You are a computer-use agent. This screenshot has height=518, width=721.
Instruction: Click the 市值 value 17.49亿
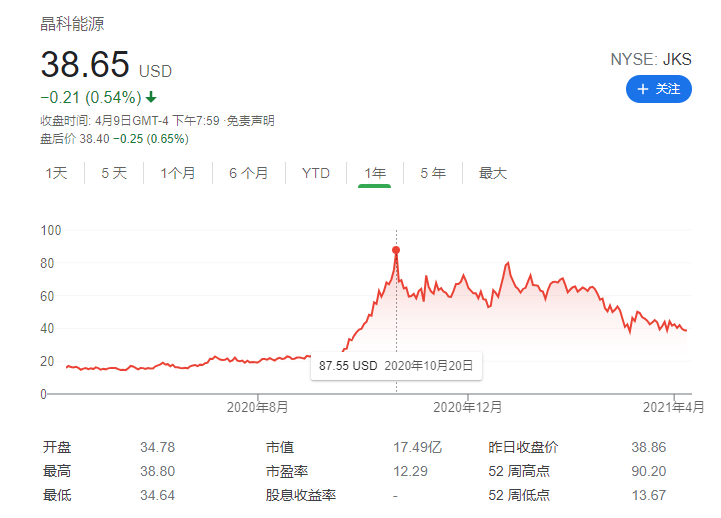[x=418, y=447]
